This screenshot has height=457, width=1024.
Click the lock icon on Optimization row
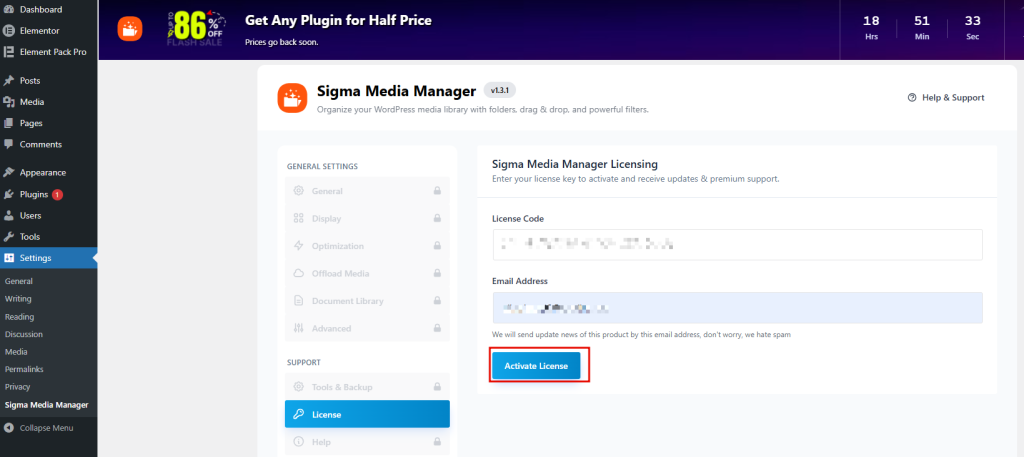pyautogui.click(x=437, y=245)
